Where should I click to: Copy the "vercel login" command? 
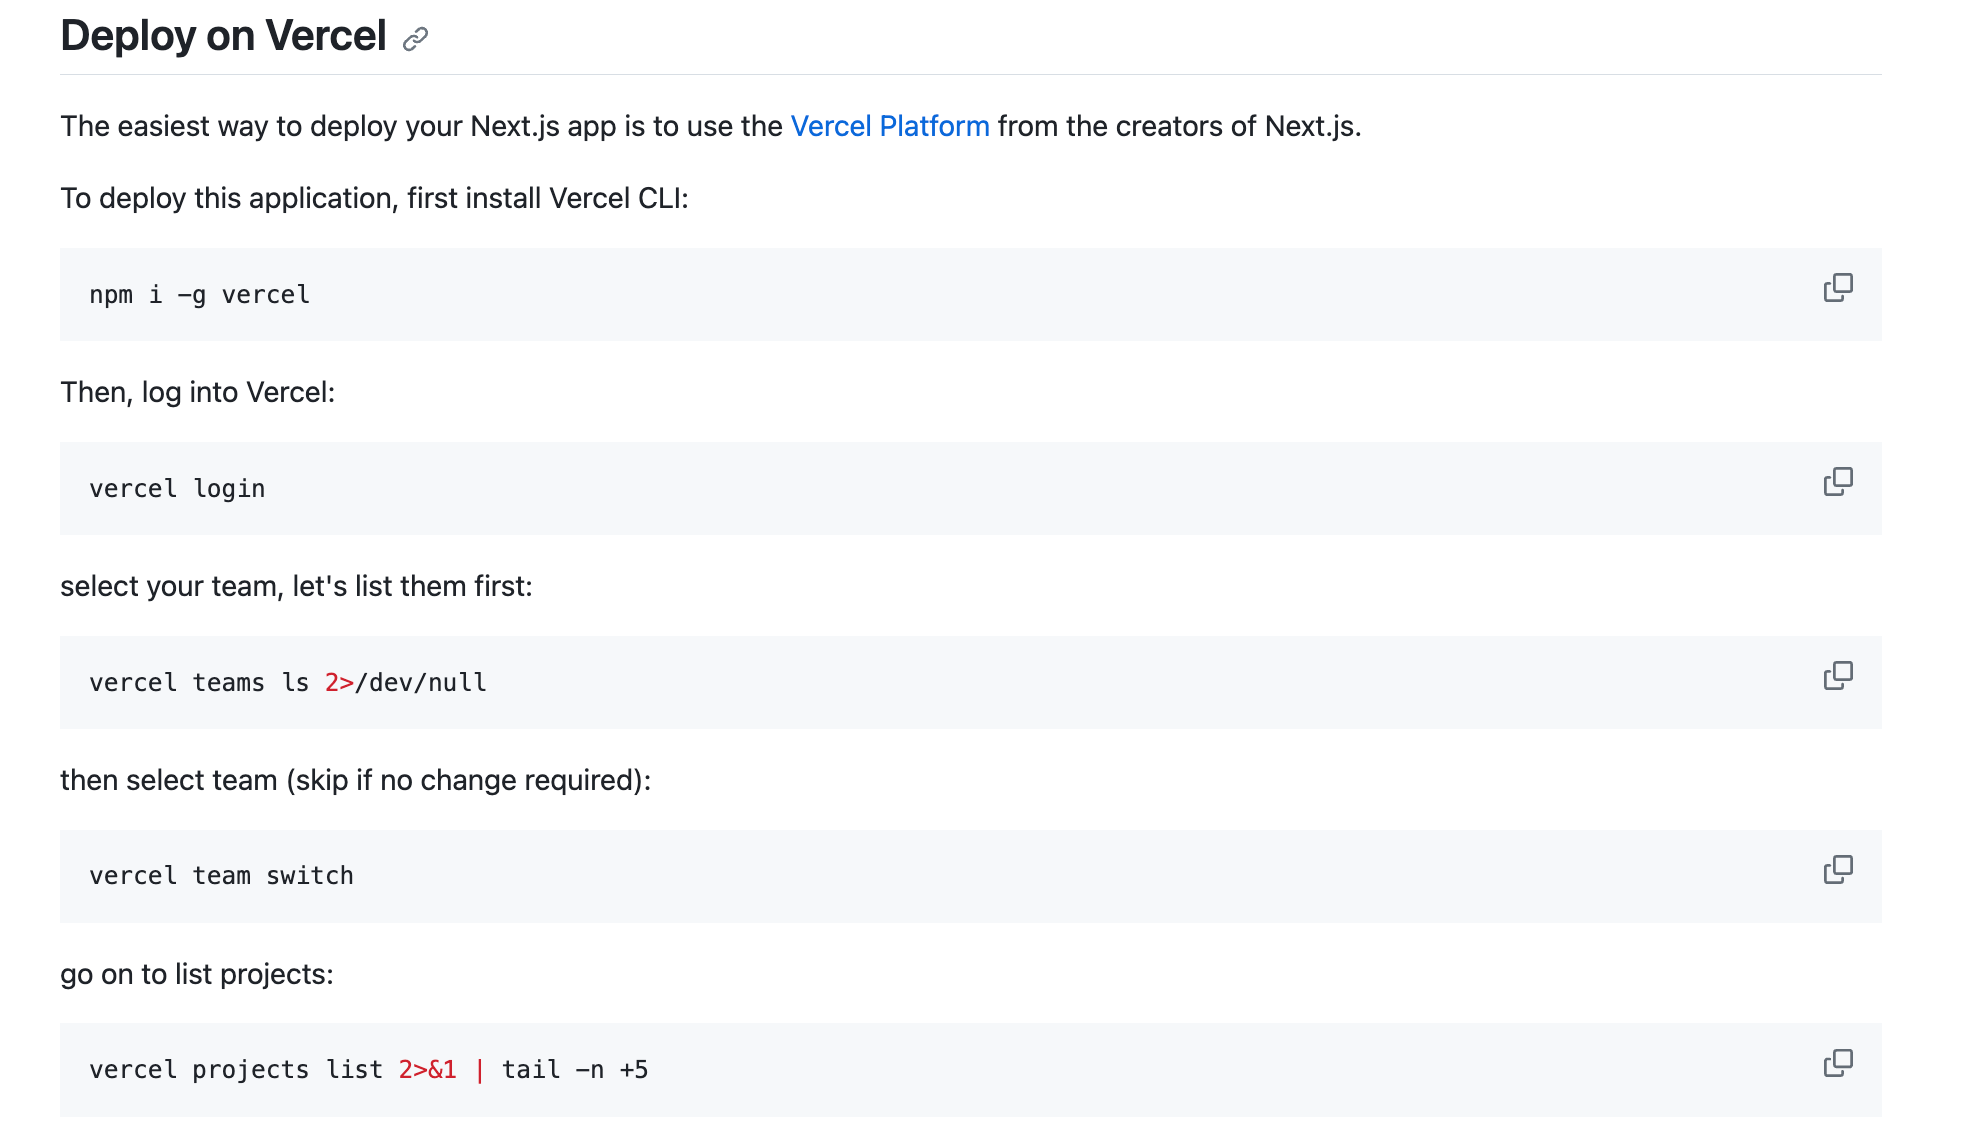coord(1839,481)
